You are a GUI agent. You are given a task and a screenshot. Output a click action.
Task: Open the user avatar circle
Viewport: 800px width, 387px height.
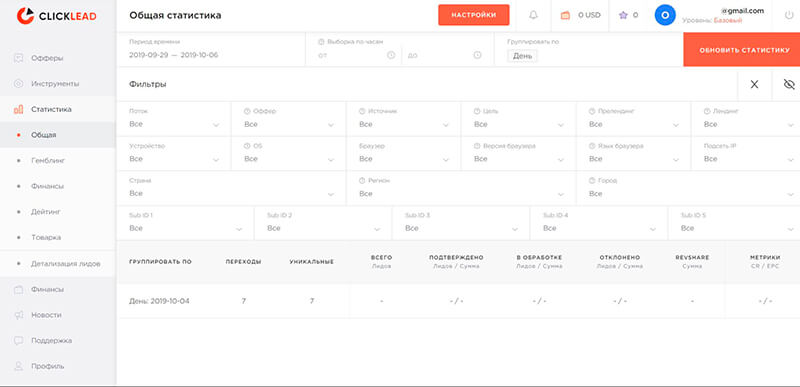click(x=665, y=15)
